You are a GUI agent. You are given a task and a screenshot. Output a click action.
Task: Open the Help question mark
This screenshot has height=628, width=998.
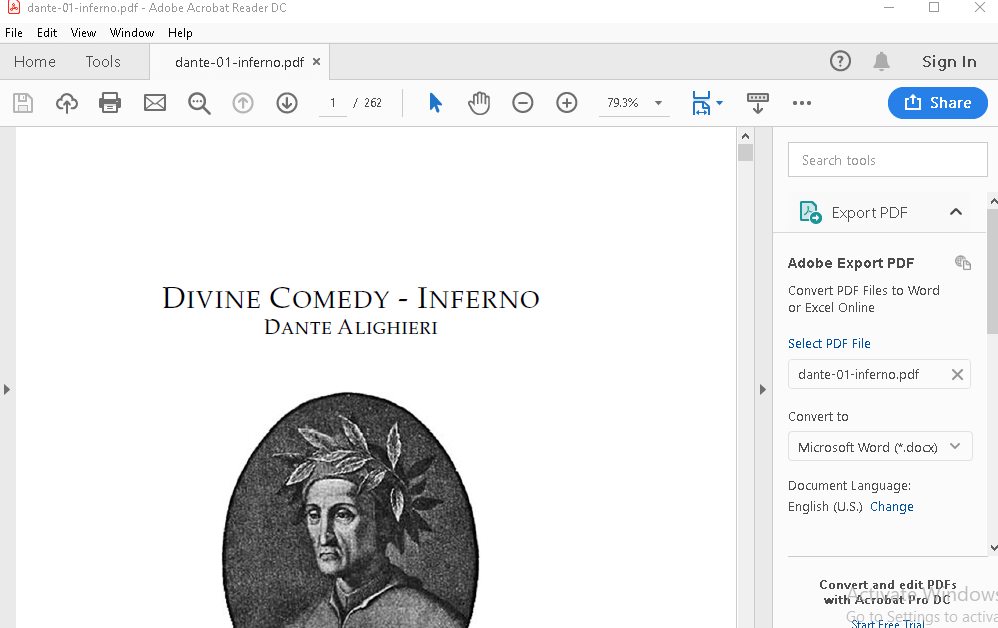[840, 62]
